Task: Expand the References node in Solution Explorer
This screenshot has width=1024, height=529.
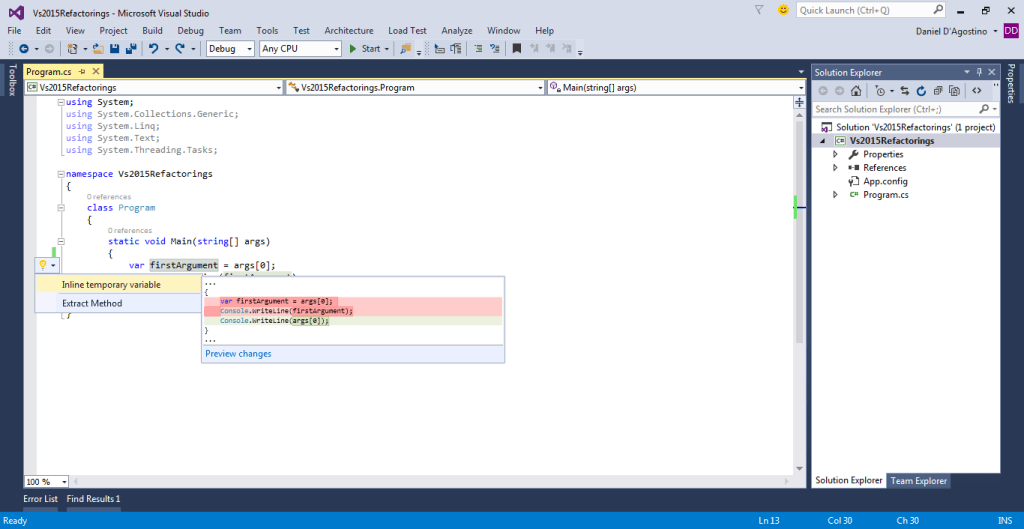Action: [x=835, y=168]
